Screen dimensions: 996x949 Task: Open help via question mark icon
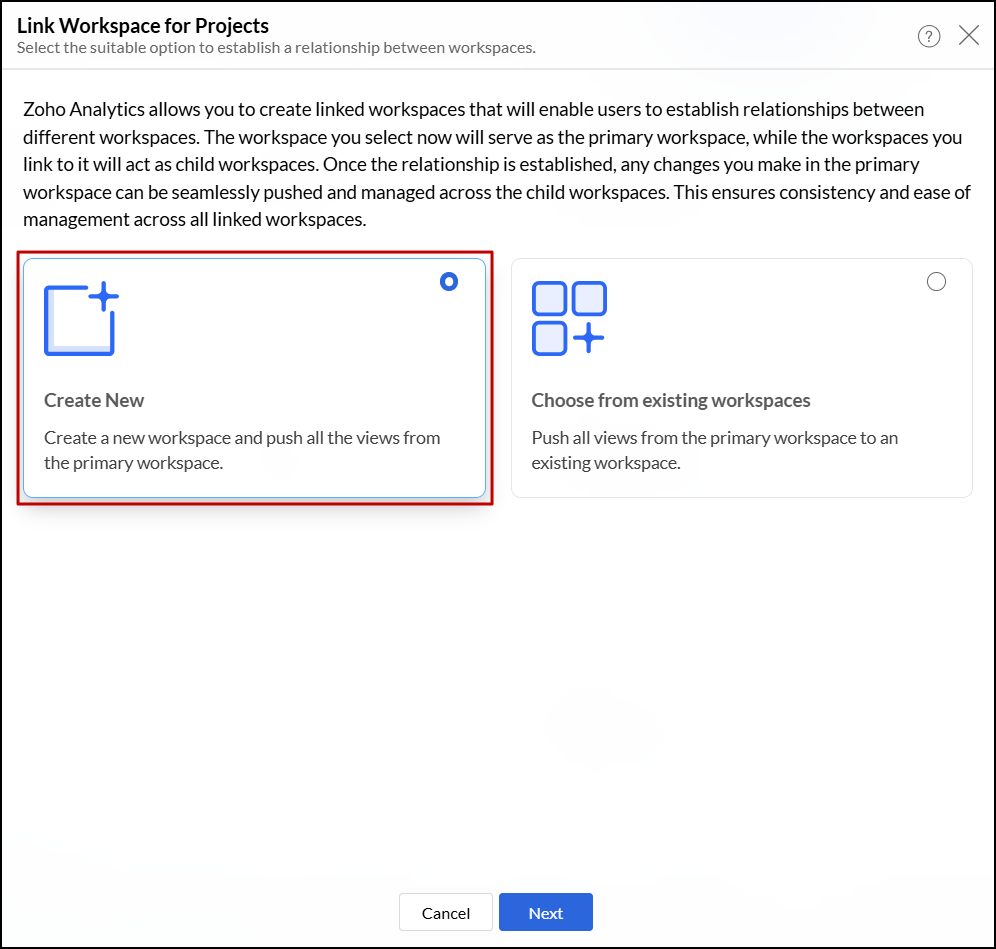[929, 37]
